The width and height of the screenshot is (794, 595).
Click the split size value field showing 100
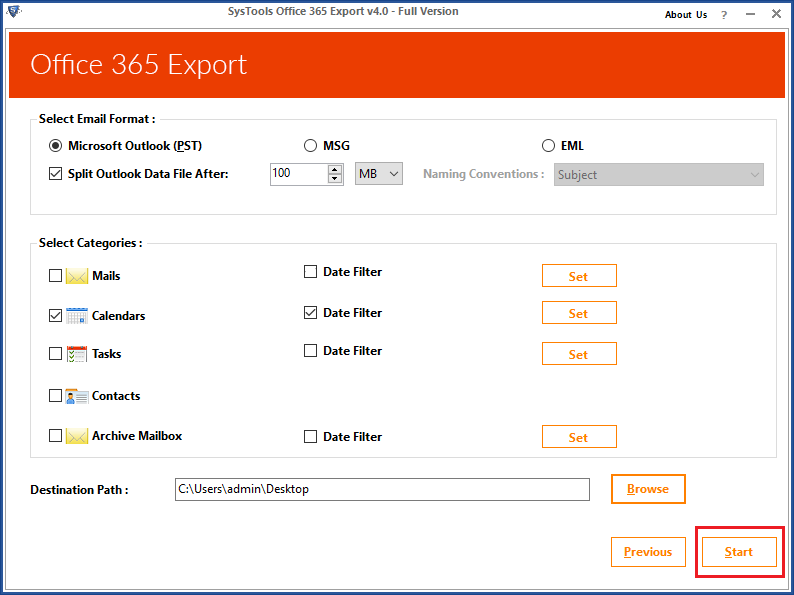[x=299, y=174]
